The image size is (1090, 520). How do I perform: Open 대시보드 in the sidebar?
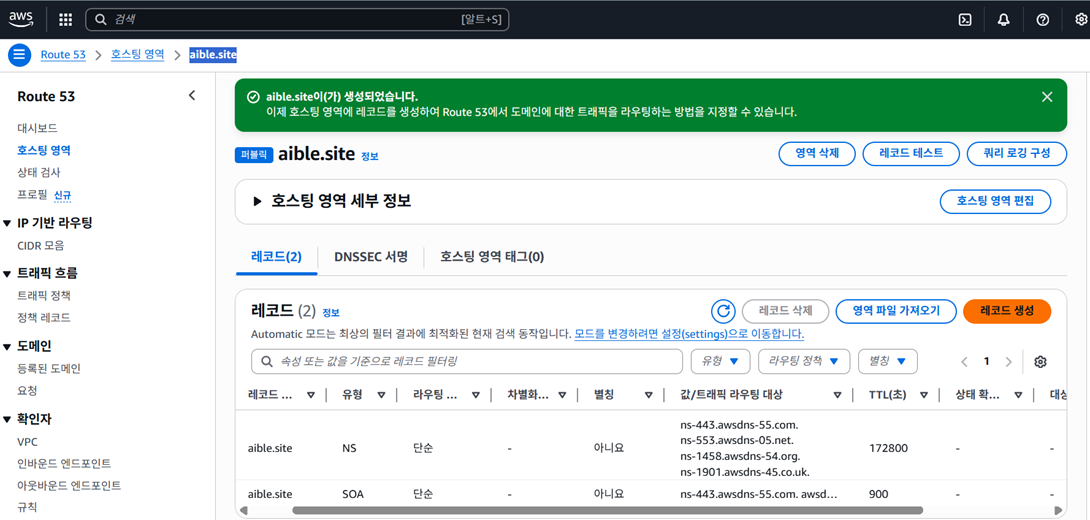pos(38,128)
